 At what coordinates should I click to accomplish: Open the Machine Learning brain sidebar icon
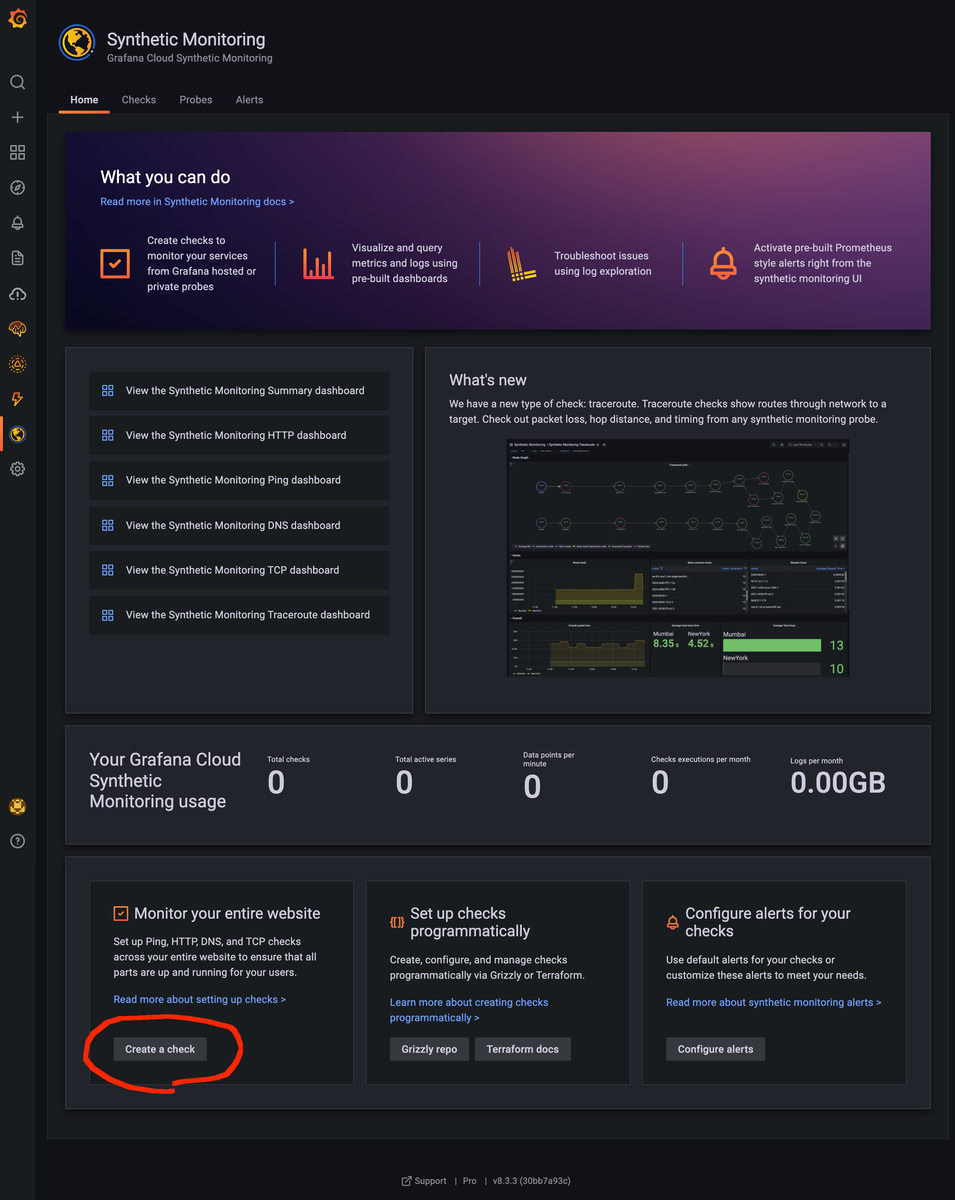(x=17, y=328)
